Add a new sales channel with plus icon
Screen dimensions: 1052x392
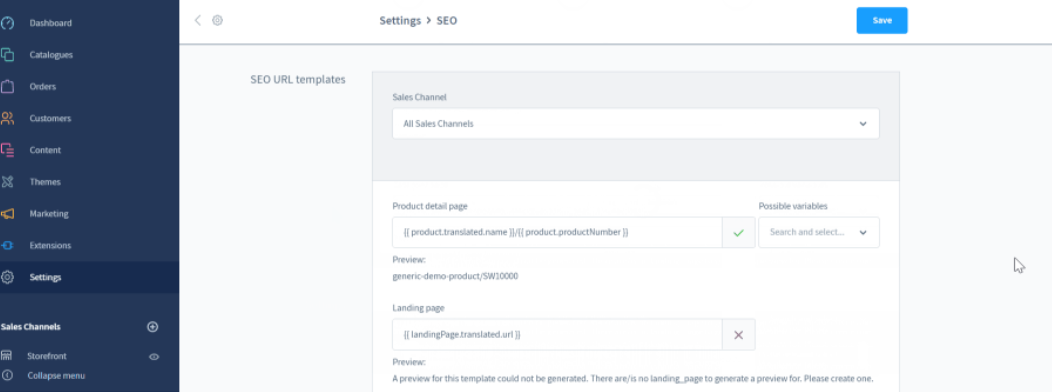click(x=152, y=327)
